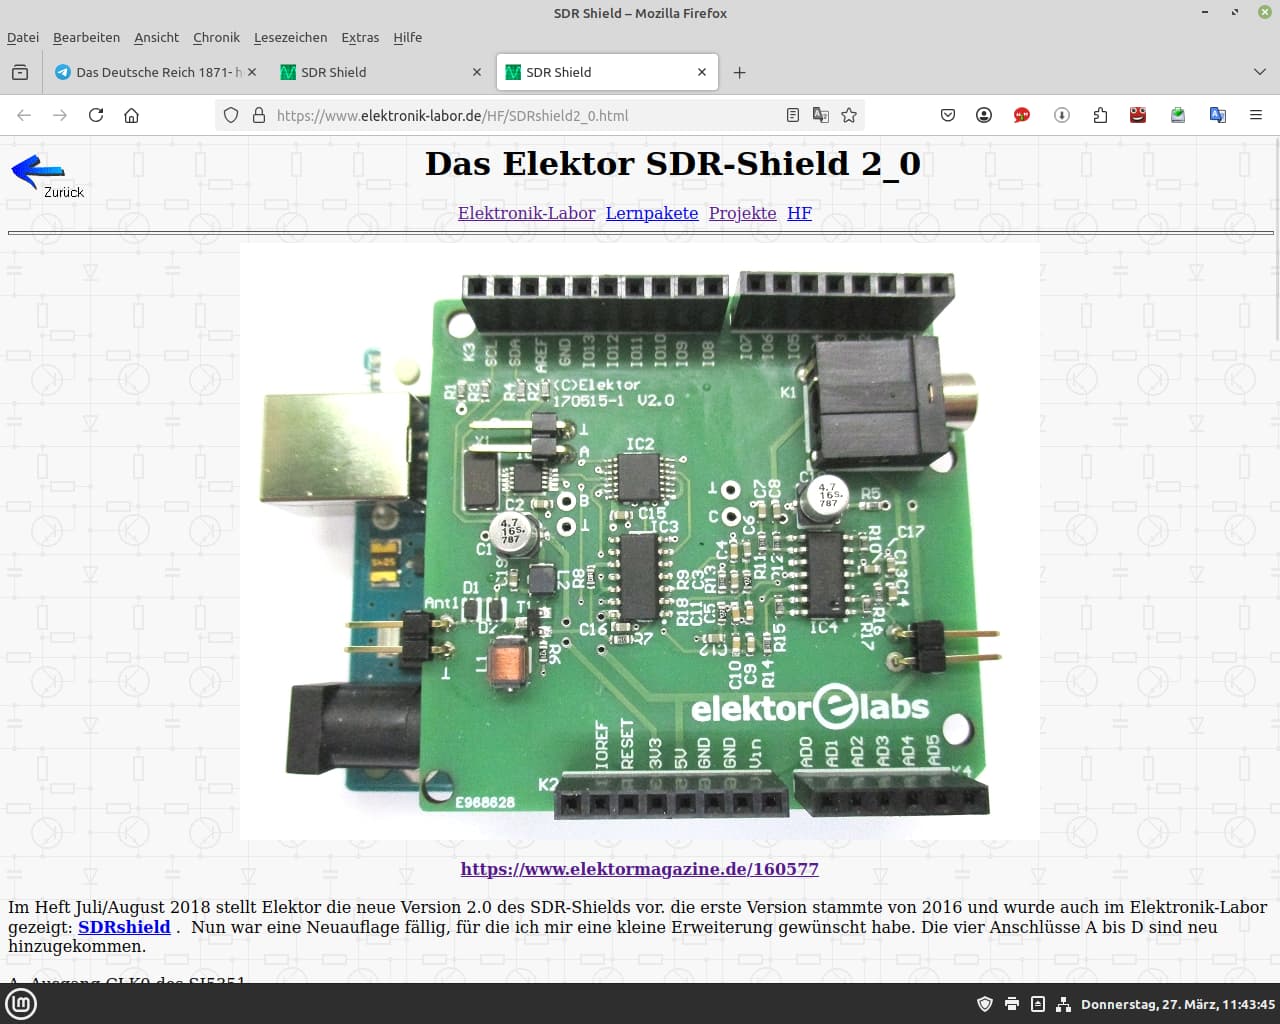Follow the elektormagazine.de/160577 link
The image size is (1280, 1024).
[640, 869]
